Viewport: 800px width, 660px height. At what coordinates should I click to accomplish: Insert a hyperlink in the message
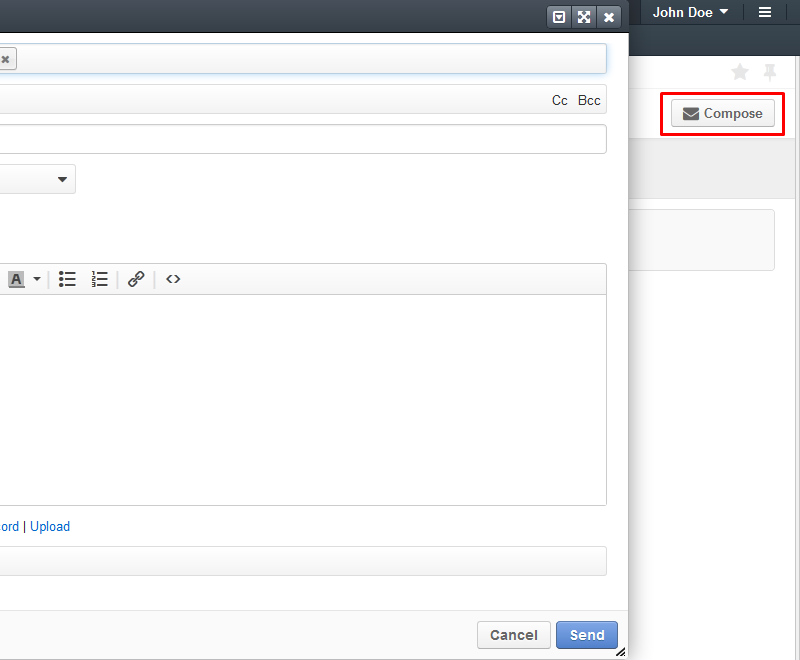coord(136,279)
